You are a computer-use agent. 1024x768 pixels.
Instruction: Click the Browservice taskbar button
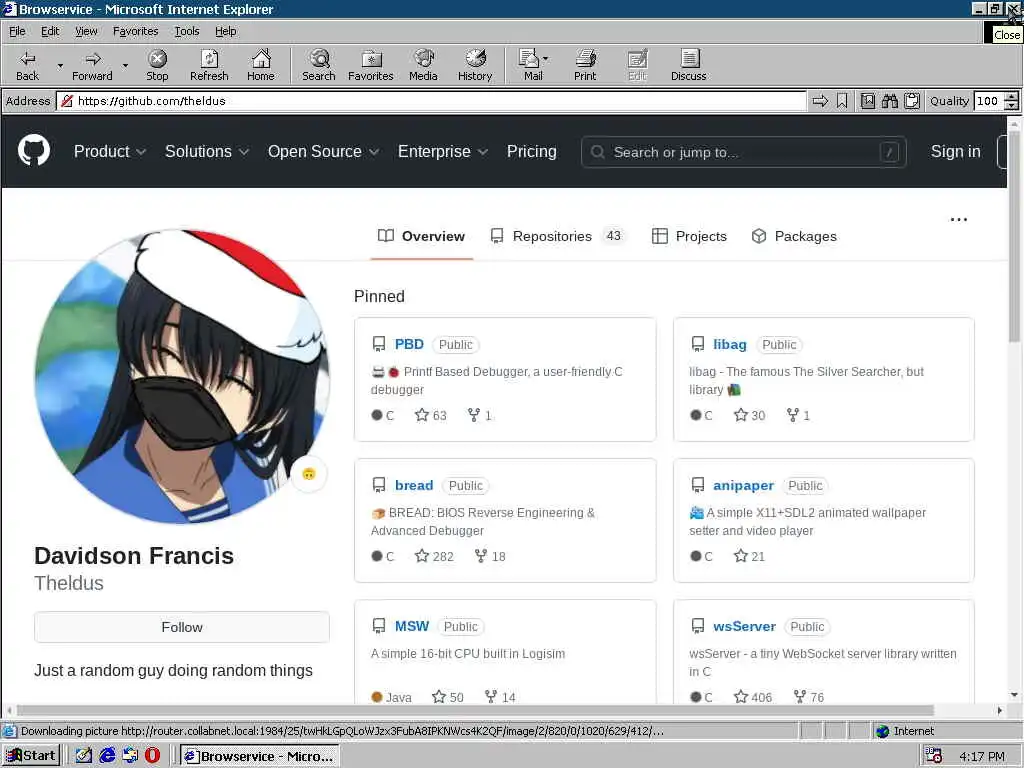click(259, 756)
